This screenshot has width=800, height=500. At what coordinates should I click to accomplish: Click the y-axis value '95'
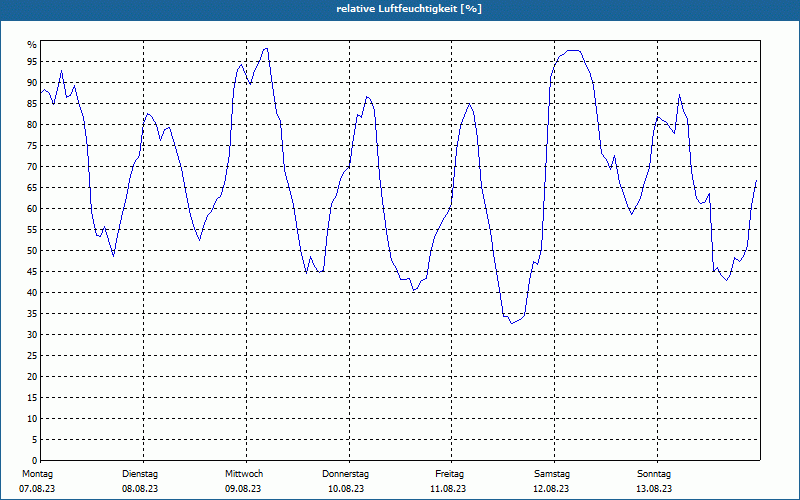coord(32,62)
